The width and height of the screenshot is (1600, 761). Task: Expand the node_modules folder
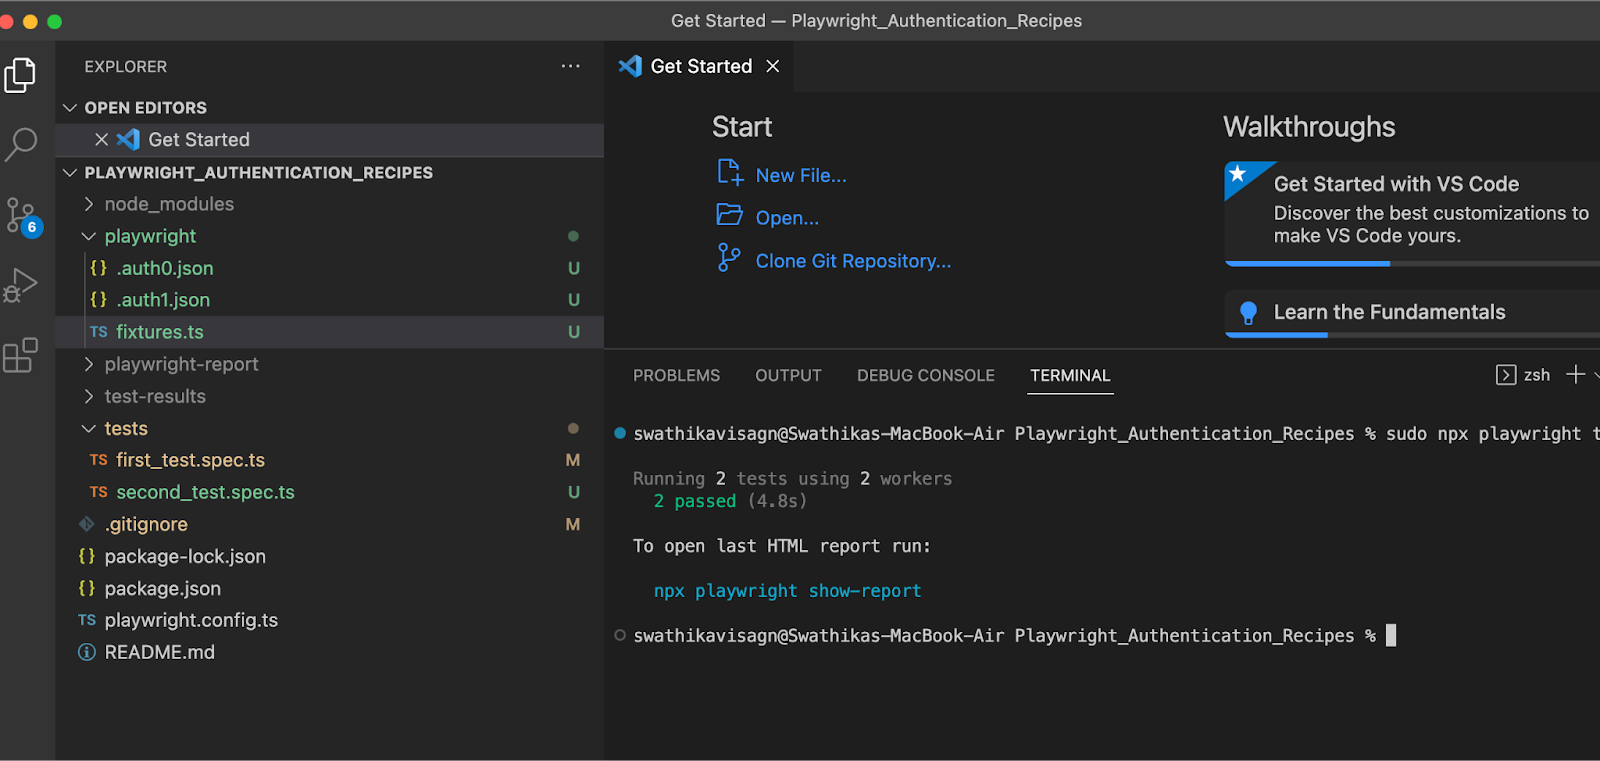[168, 204]
